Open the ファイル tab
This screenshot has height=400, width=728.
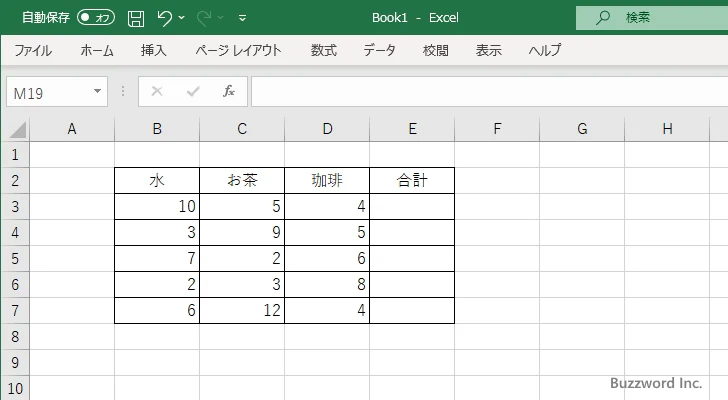(33, 50)
